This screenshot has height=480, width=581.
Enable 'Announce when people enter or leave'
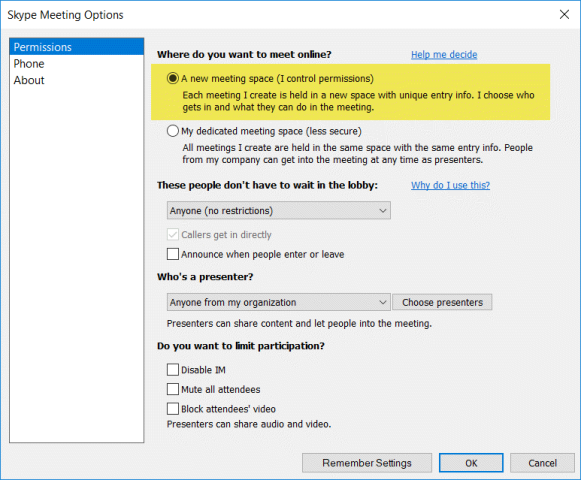tap(173, 254)
